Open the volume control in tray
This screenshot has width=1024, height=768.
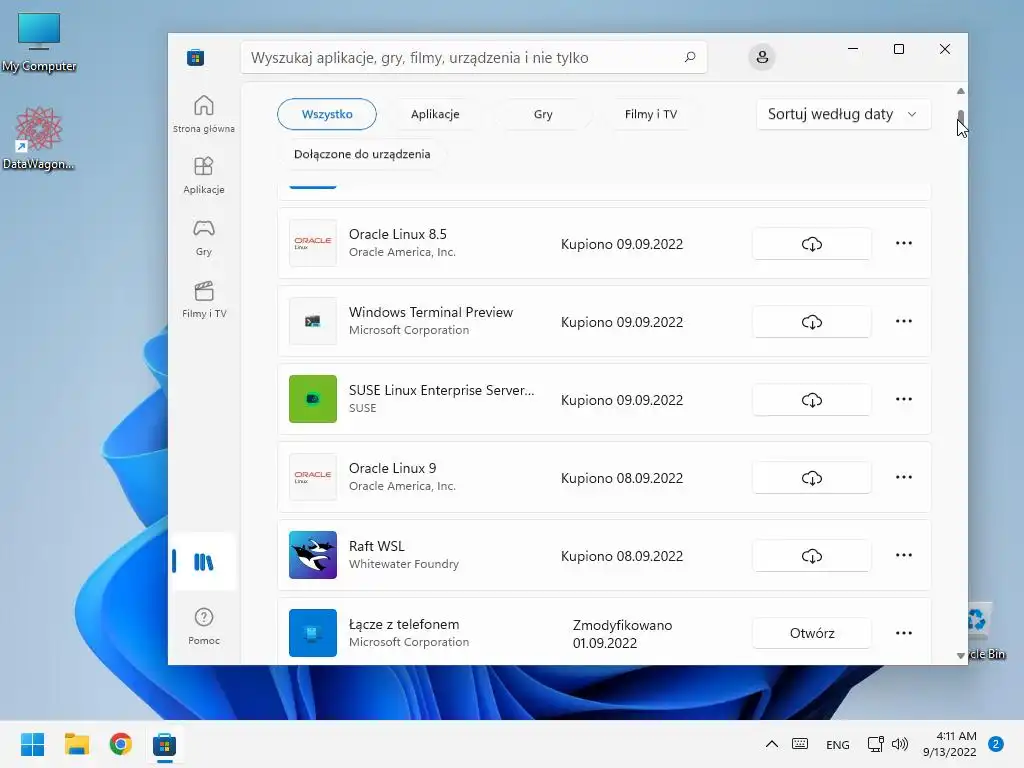pyautogui.click(x=900, y=744)
